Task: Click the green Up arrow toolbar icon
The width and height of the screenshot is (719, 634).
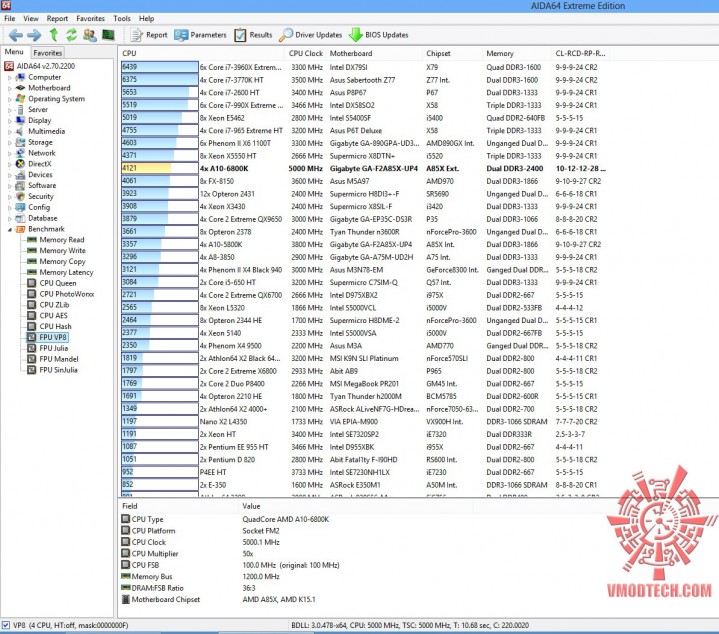Action: [54, 35]
